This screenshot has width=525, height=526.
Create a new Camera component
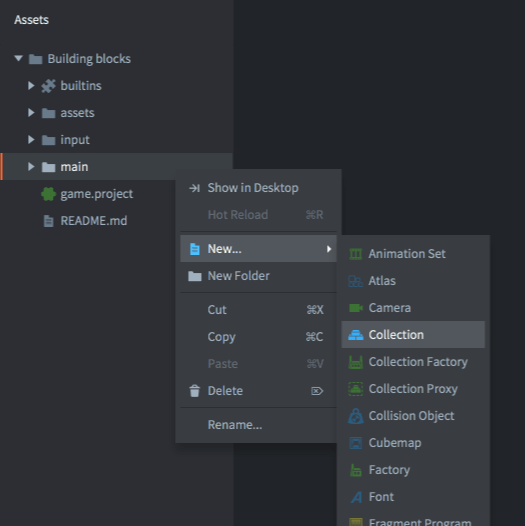click(413, 308)
